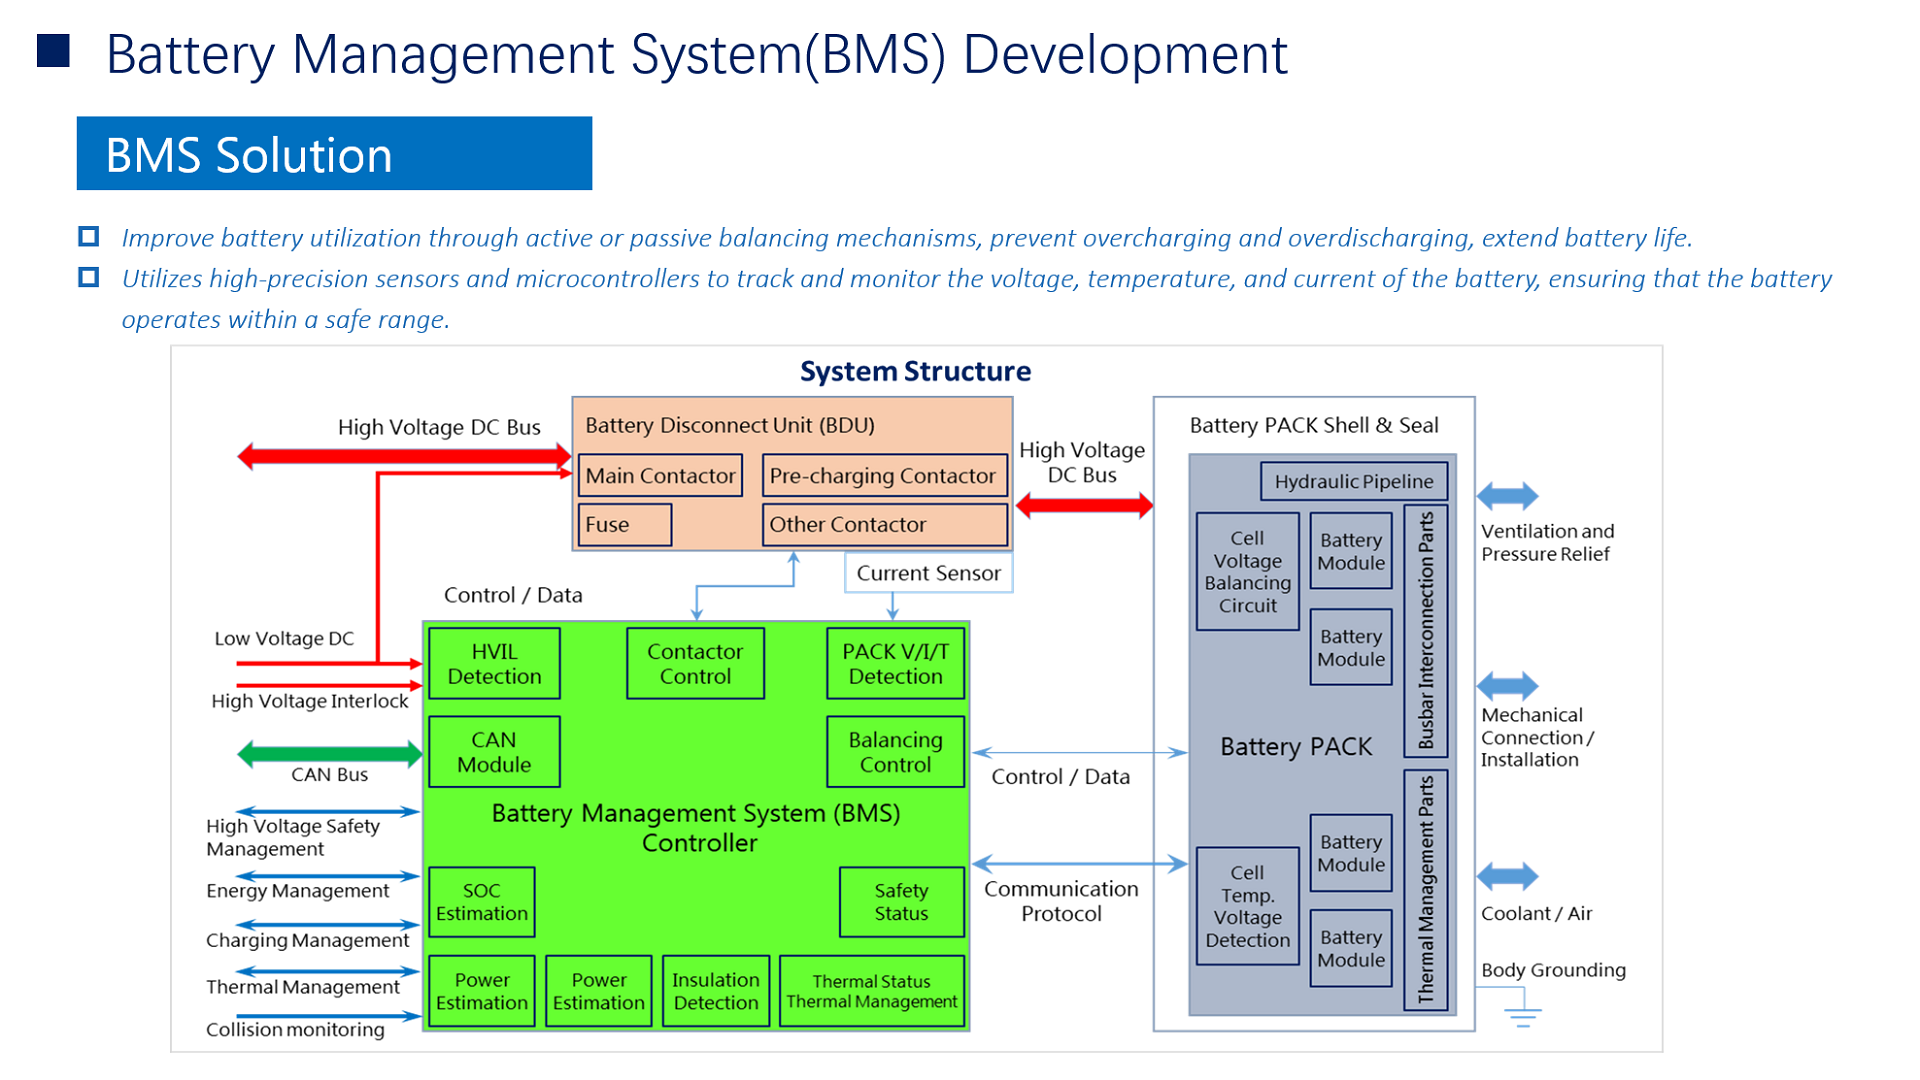Select the vertical Thermal Management Parts box
The width and height of the screenshot is (1920, 1080).
click(x=1426, y=890)
